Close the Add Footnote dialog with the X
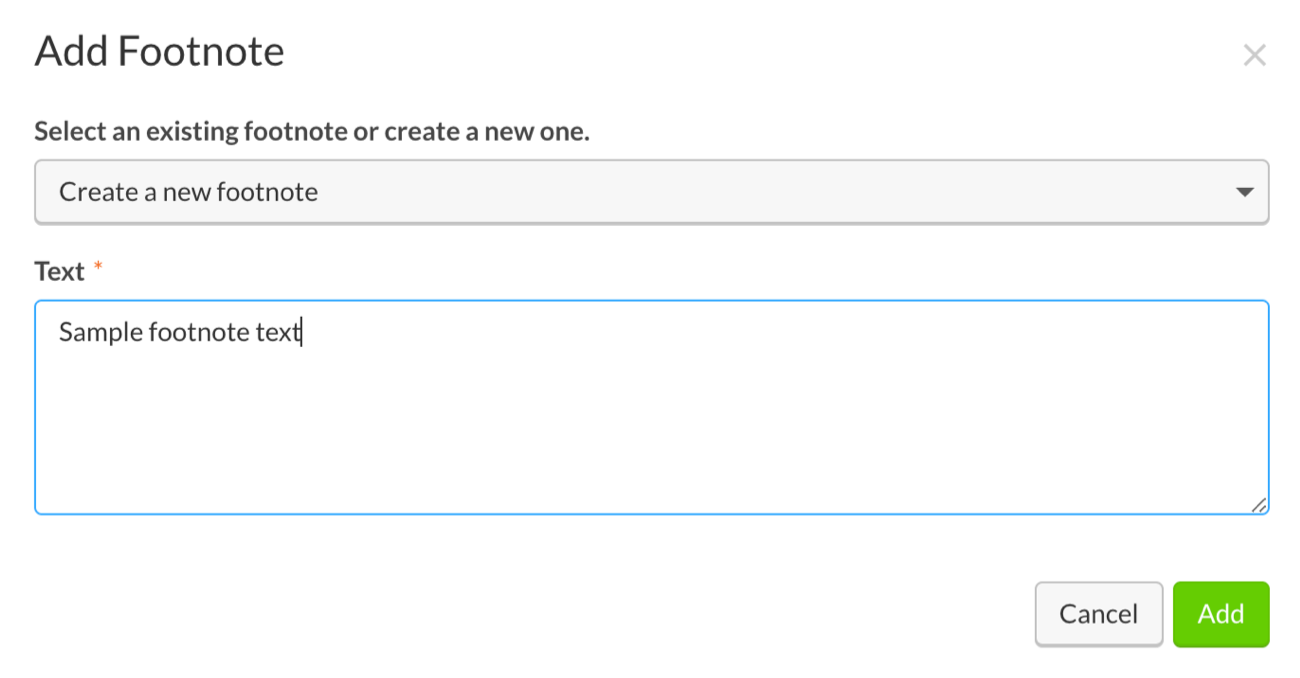The width and height of the screenshot is (1300, 678). pos(1254,55)
